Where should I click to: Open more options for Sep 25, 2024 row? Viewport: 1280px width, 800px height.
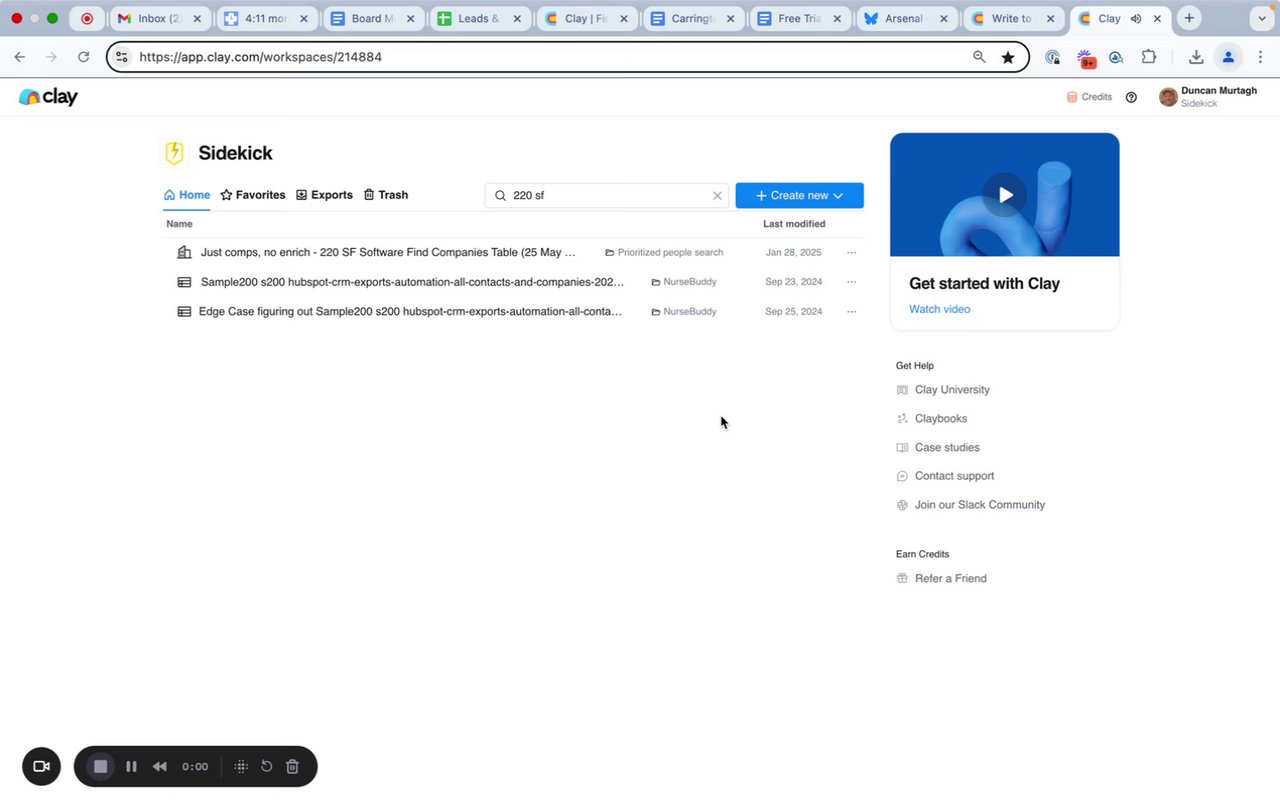852,312
